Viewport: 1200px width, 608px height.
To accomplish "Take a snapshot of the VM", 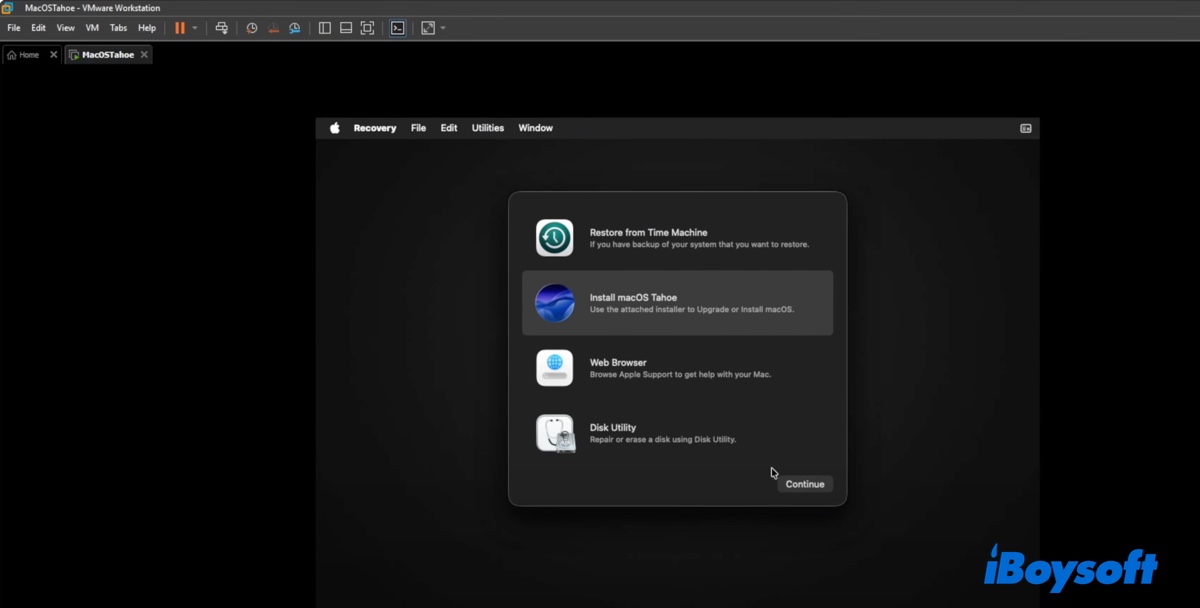I will 252,28.
